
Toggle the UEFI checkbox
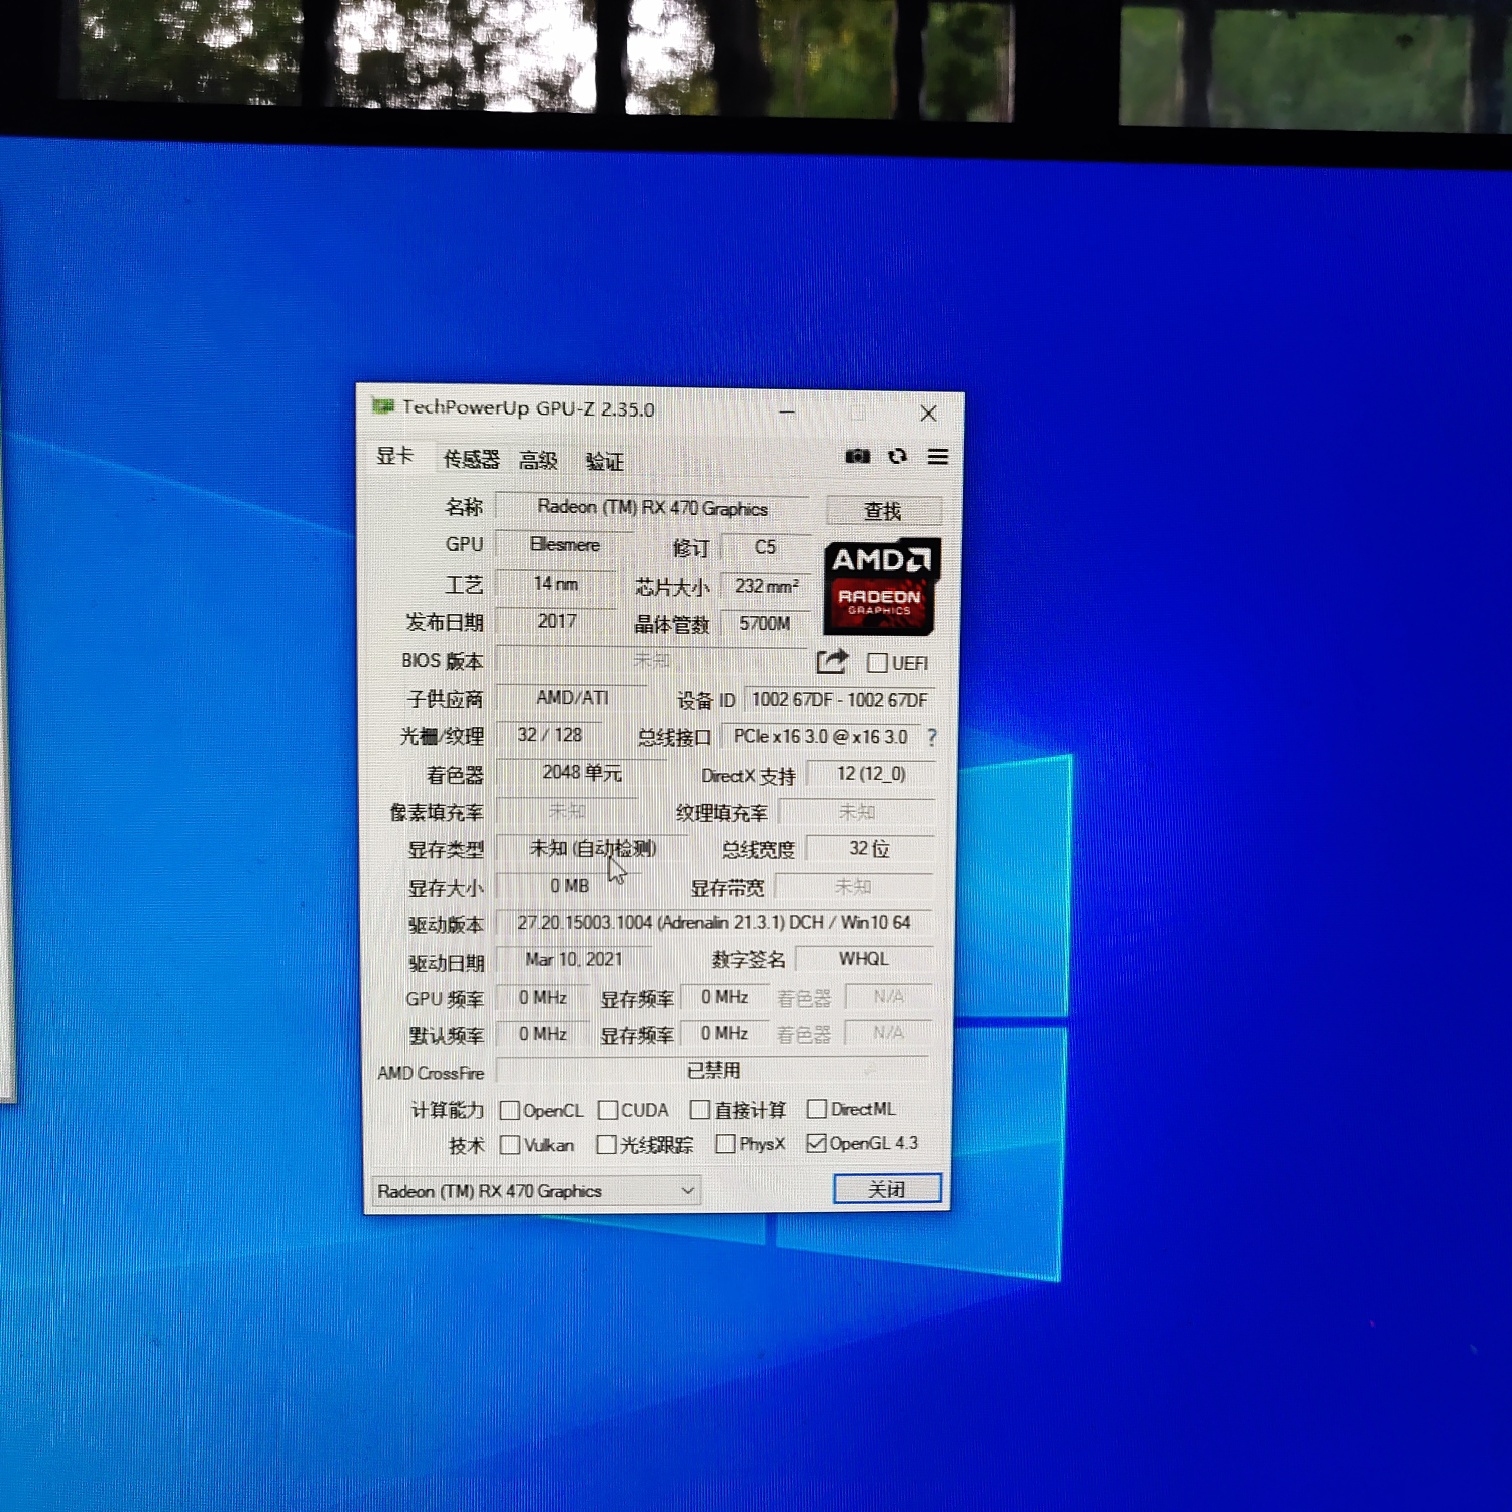pos(877,663)
